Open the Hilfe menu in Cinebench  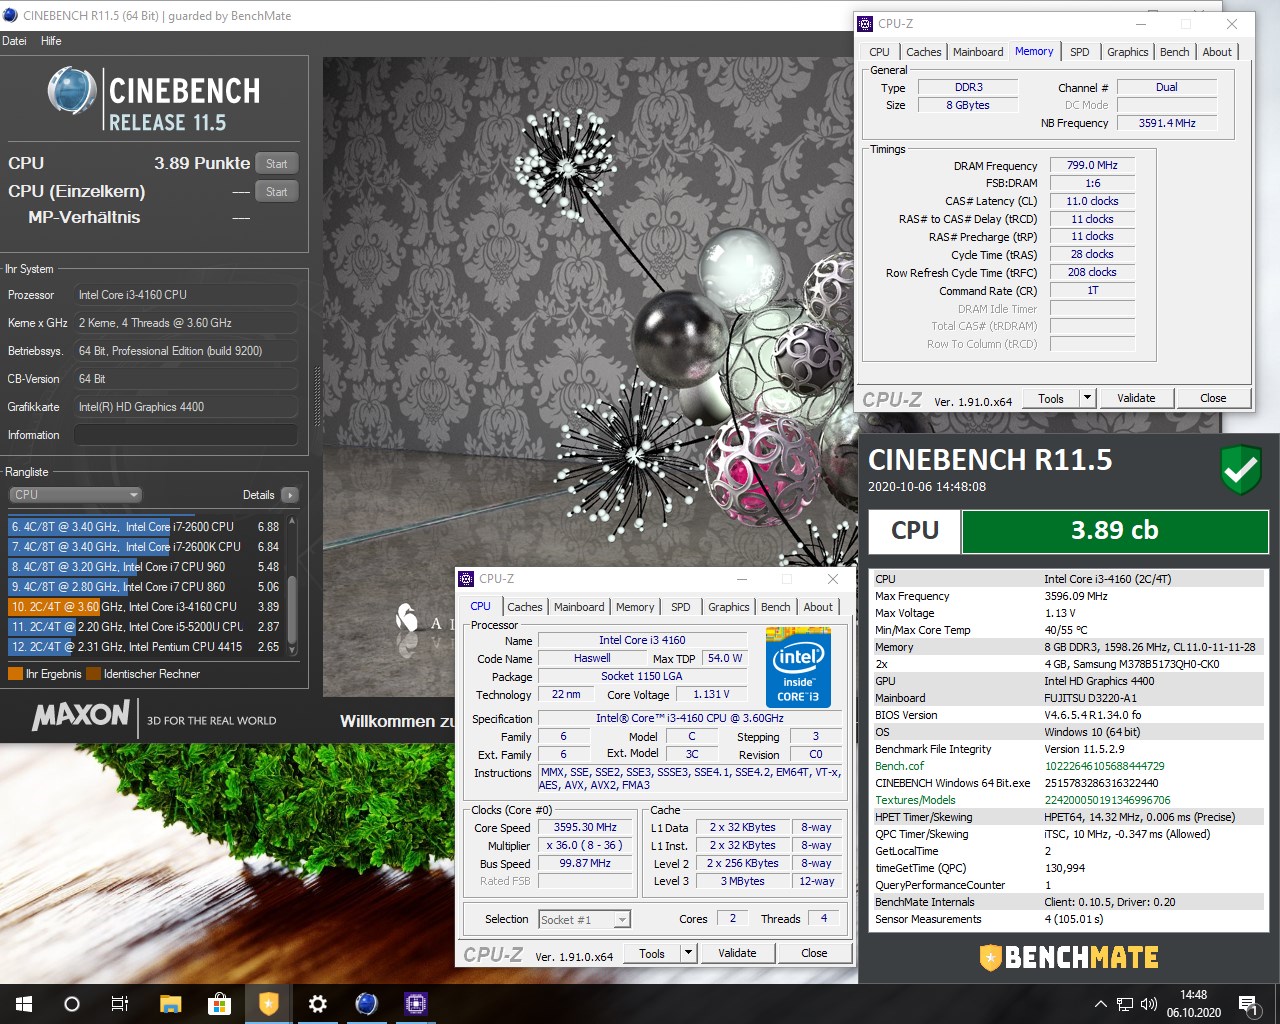click(x=51, y=41)
